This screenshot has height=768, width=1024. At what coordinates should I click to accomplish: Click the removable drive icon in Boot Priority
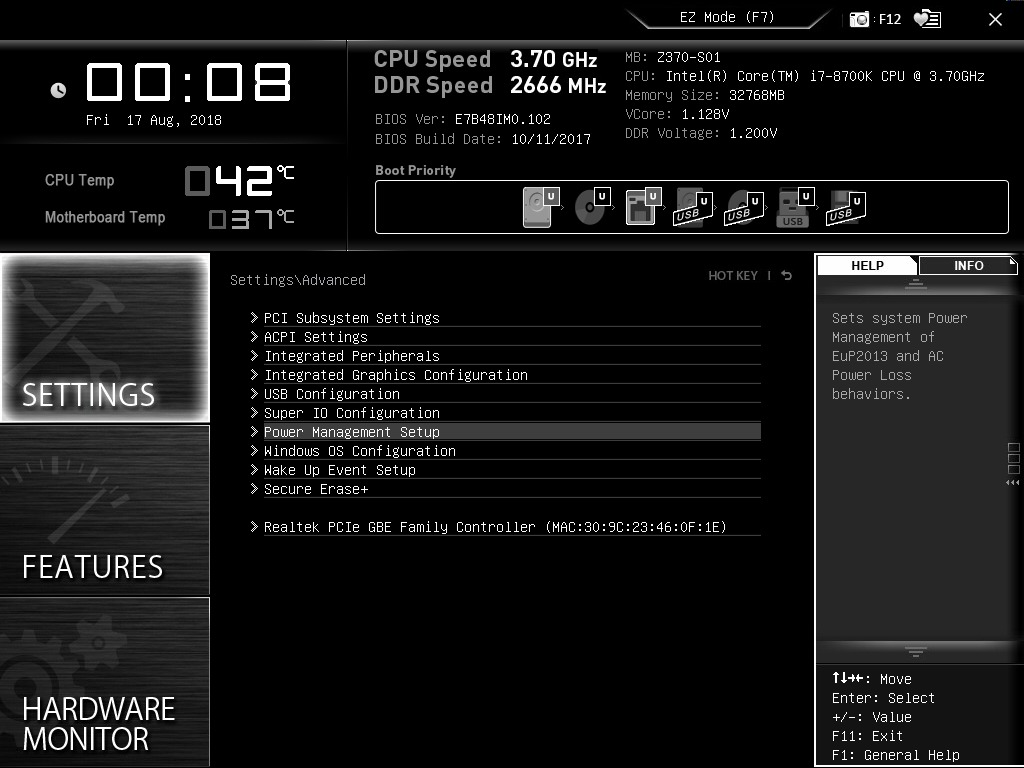point(640,206)
